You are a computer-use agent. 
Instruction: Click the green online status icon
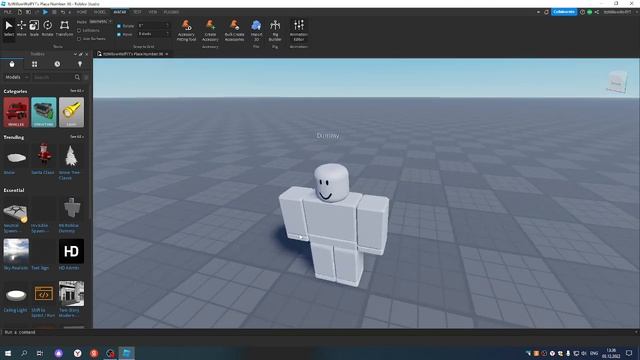(589, 12)
